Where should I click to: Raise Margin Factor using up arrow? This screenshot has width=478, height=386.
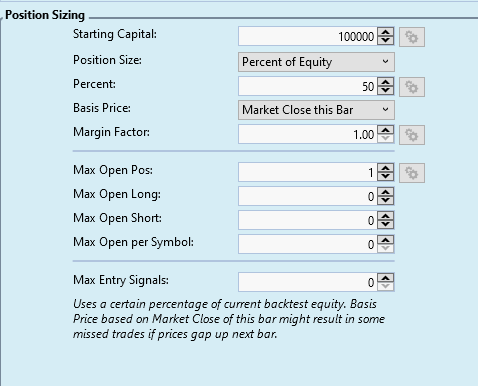(x=386, y=131)
